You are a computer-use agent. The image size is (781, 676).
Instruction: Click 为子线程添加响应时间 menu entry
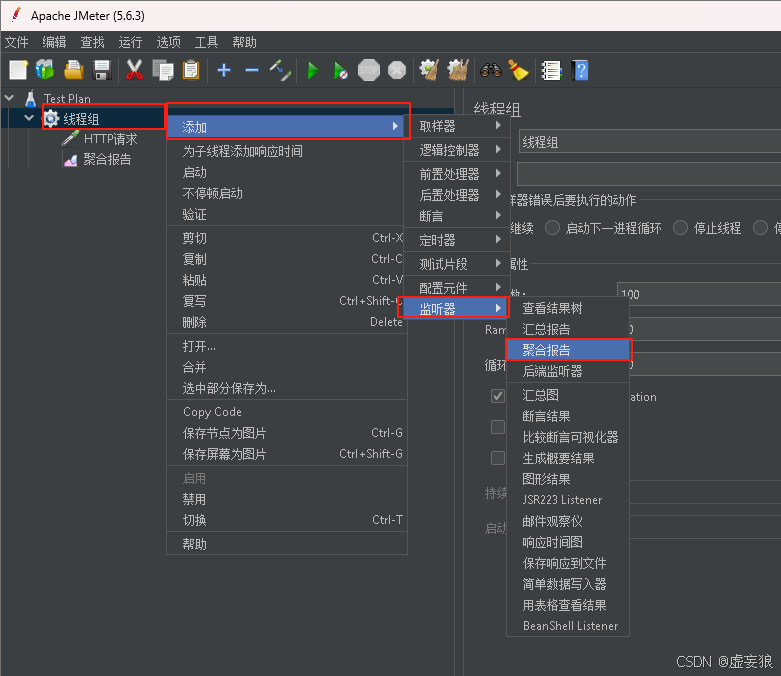[287, 151]
